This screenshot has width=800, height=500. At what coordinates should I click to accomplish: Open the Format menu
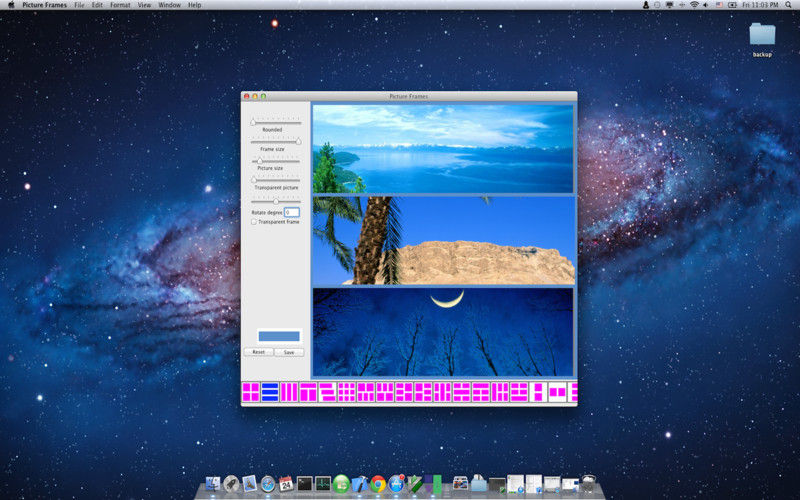coord(120,5)
